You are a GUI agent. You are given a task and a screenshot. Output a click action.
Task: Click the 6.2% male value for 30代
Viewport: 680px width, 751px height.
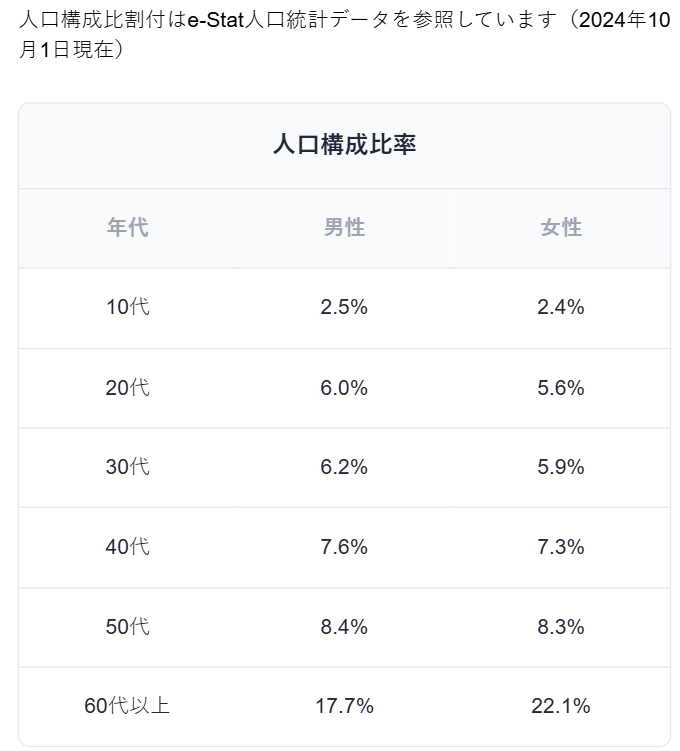pyautogui.click(x=344, y=467)
